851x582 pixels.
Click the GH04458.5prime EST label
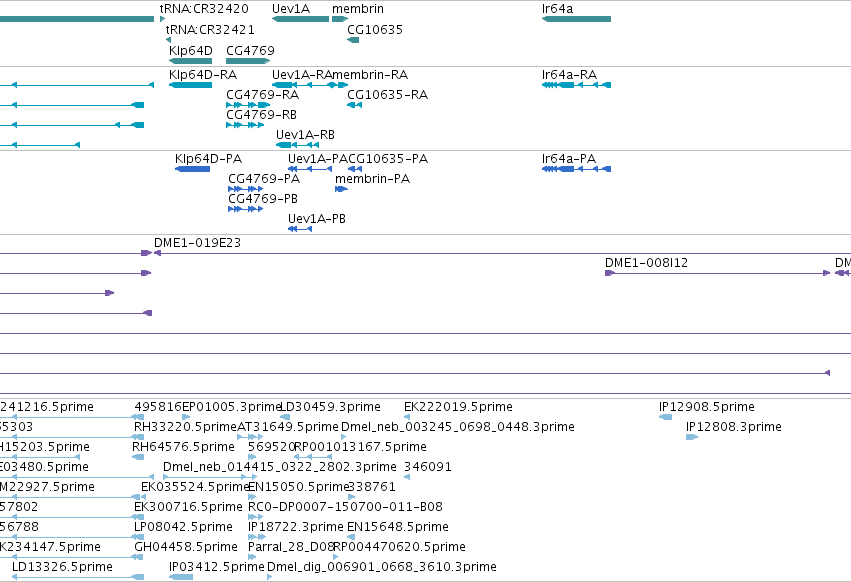tap(186, 547)
